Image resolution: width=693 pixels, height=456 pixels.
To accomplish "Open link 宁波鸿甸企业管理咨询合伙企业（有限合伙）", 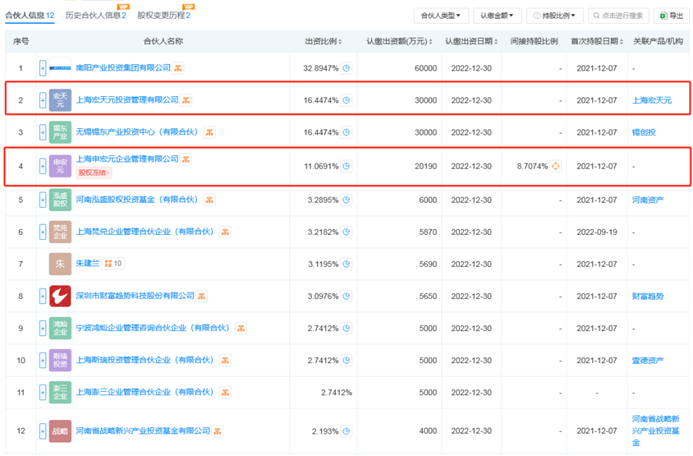I will click(x=155, y=328).
